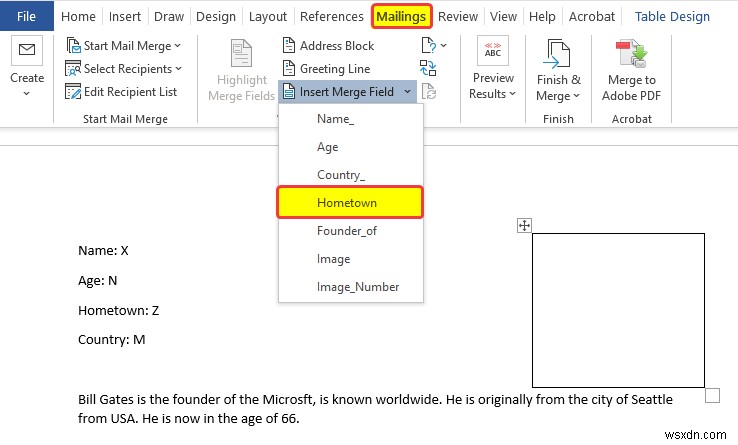The height and width of the screenshot is (445, 738).
Task: Click the Insert Merge Field icon
Action: click(x=289, y=92)
